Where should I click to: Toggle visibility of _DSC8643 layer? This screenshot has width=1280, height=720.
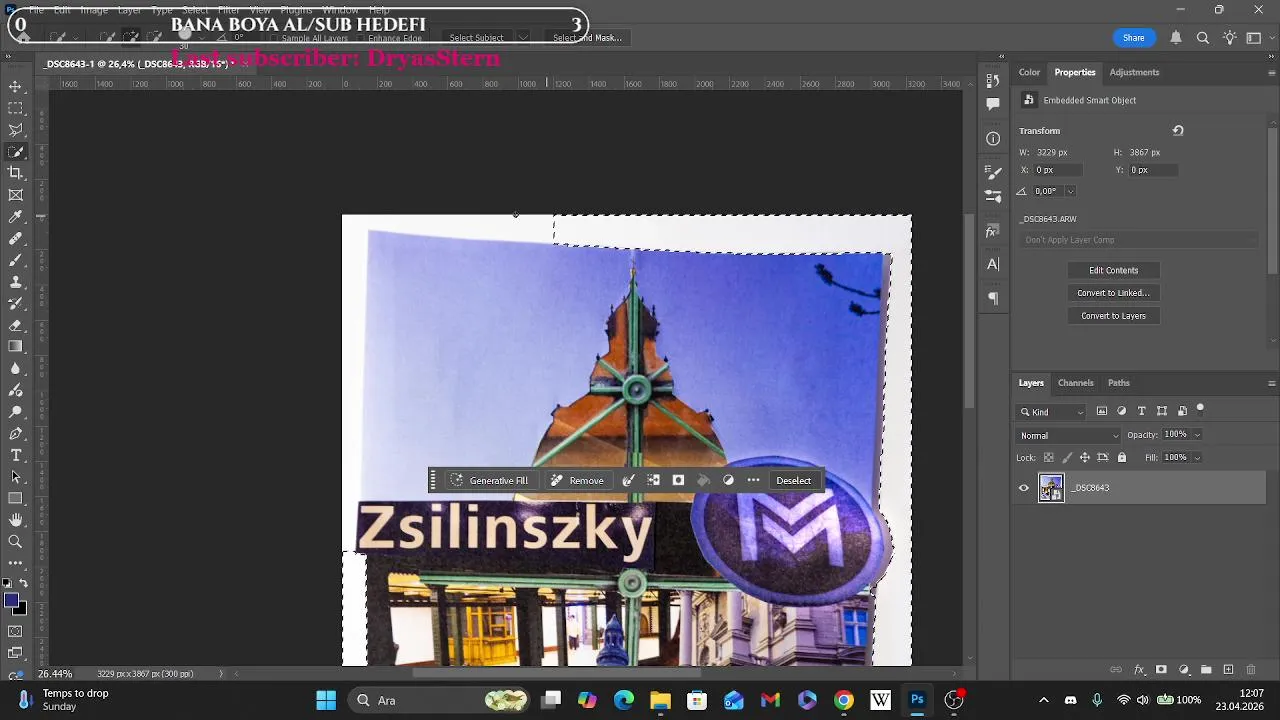point(1023,488)
